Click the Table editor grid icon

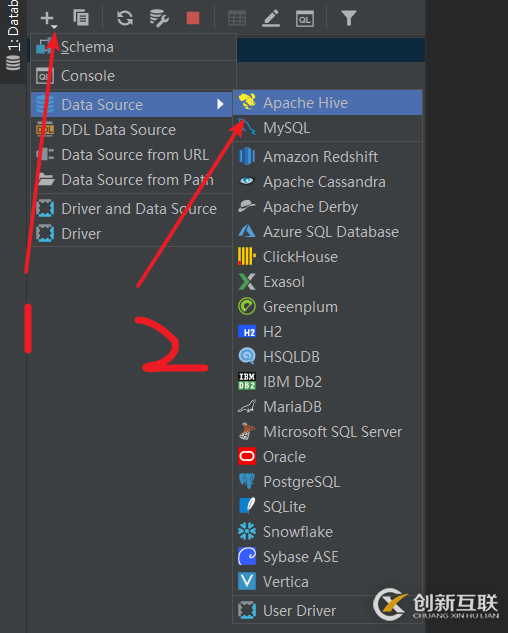(x=237, y=19)
